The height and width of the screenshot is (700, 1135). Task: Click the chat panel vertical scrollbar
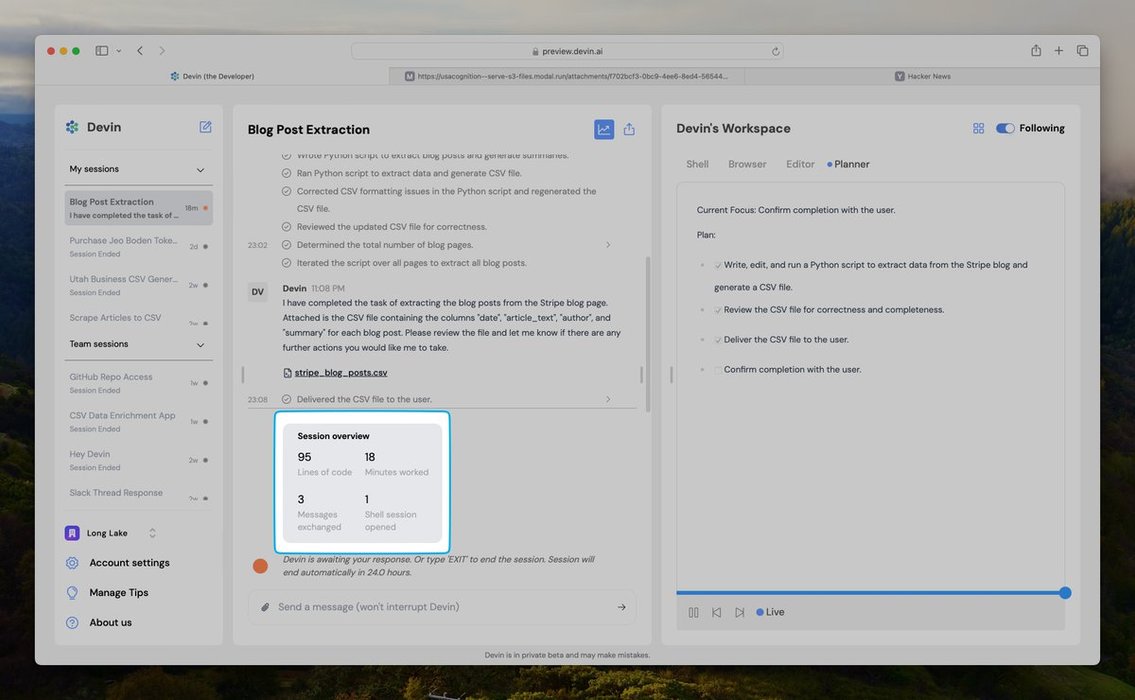click(x=647, y=334)
